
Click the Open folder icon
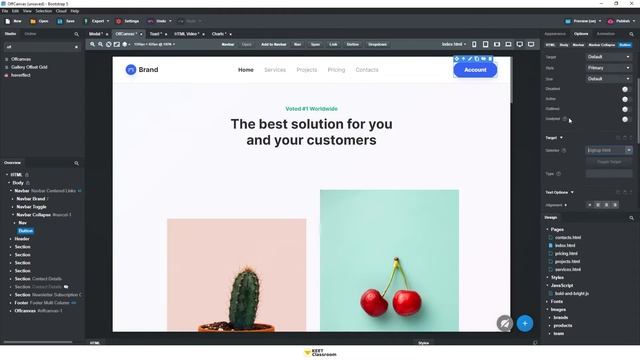[x=33, y=21]
